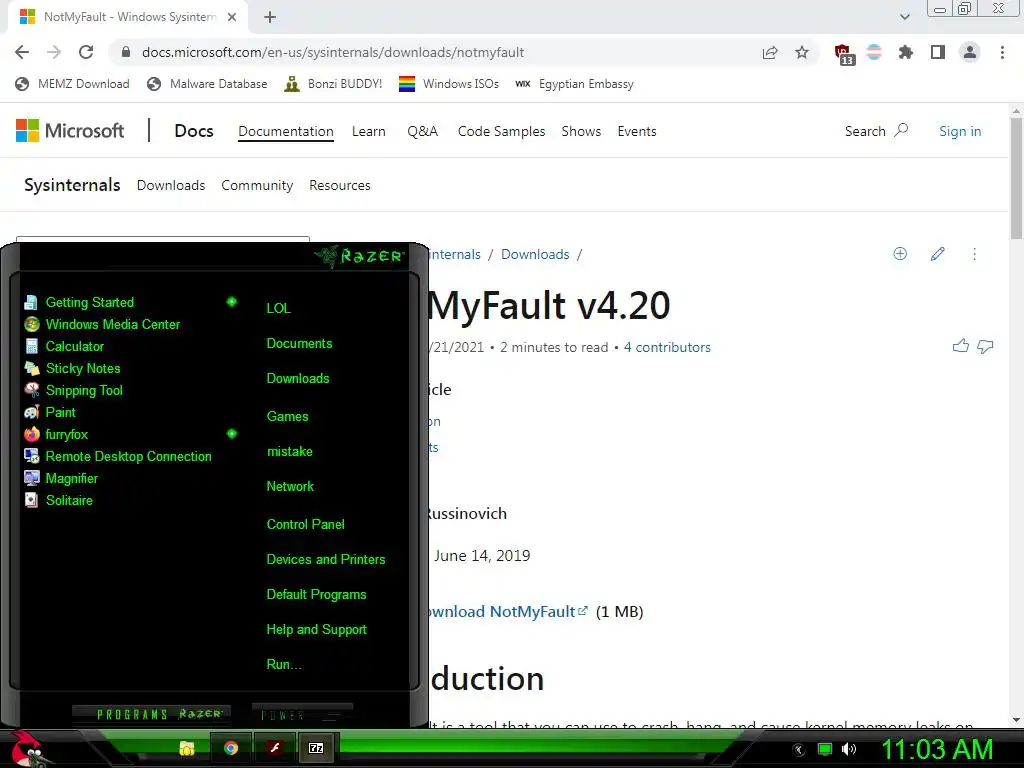Open the Chrome taskbar icon
Screen dimensions: 1024x768
point(231,748)
